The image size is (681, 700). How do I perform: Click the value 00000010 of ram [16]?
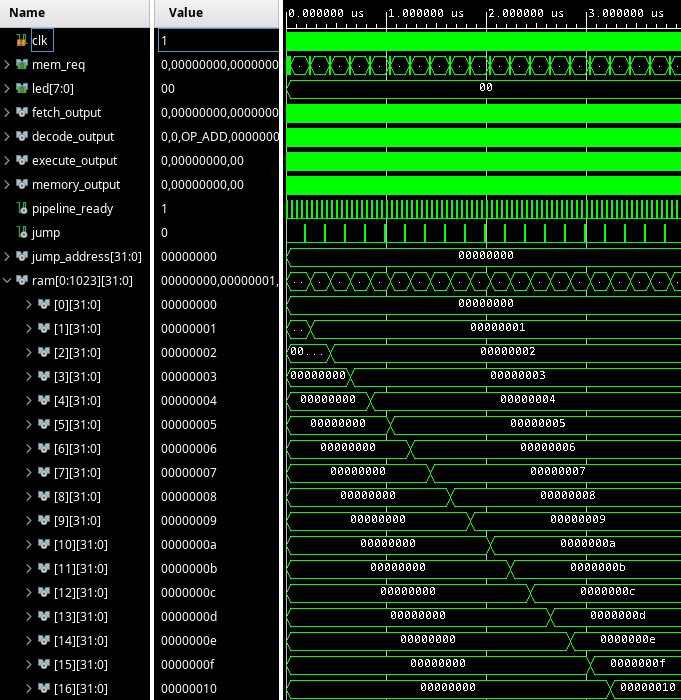(x=189, y=689)
